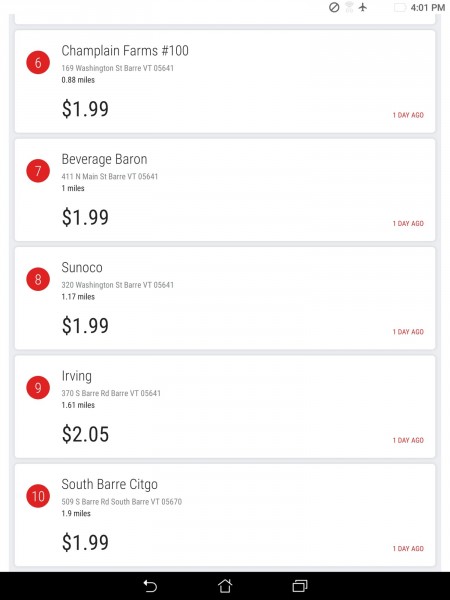Tap the $1.99 price at Sunoco
The width and height of the screenshot is (450, 600).
85,326
